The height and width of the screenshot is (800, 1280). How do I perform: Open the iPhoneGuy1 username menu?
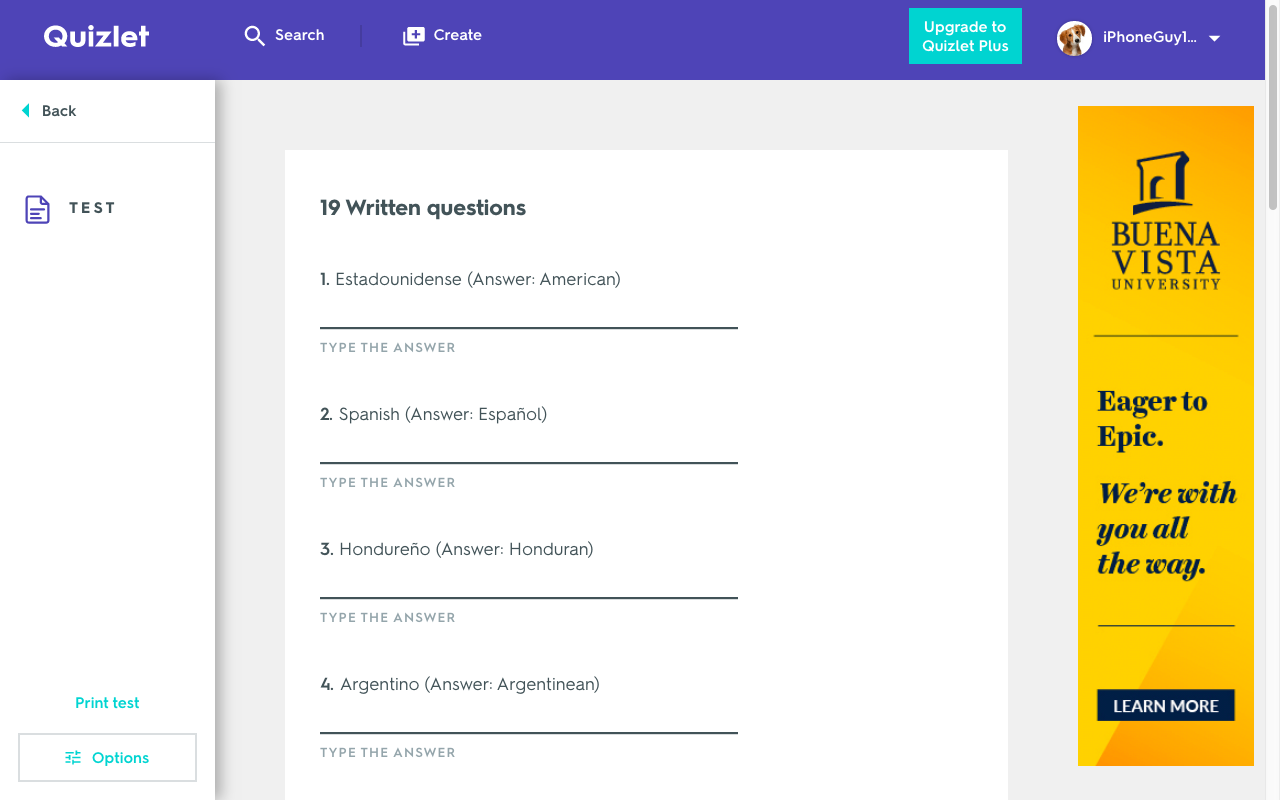(x=1149, y=37)
